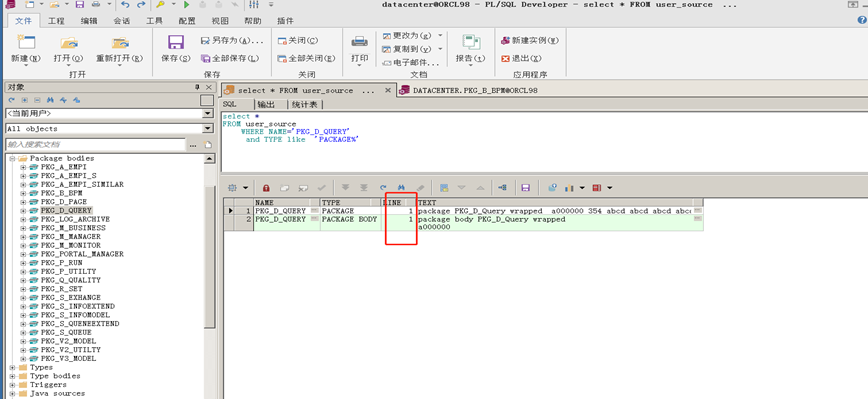Viewport: 868px width, 399px height.
Task: Click the binoculars search icon in result grid toolbar
Action: click(401, 188)
